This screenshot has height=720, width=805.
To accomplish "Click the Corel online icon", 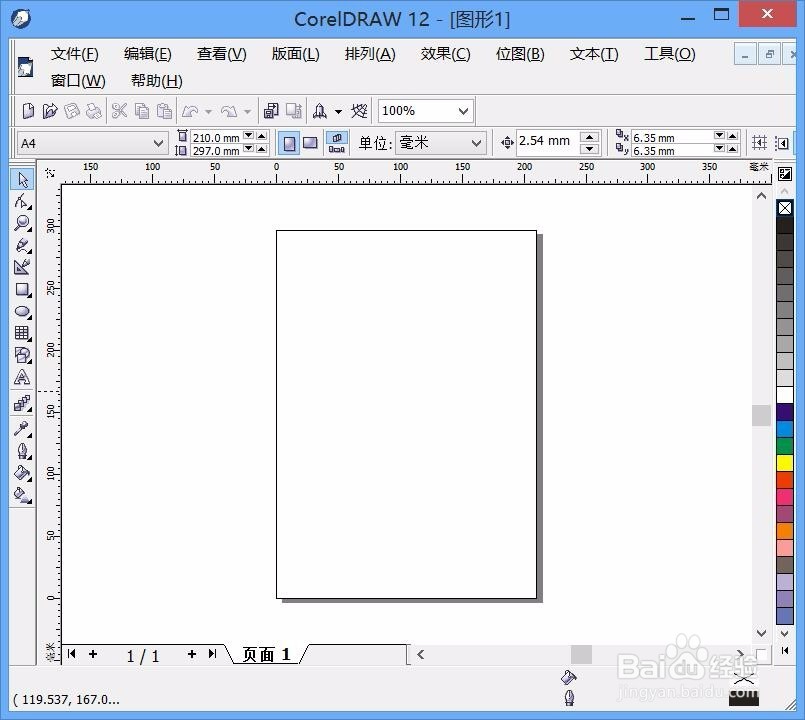I will 359,111.
